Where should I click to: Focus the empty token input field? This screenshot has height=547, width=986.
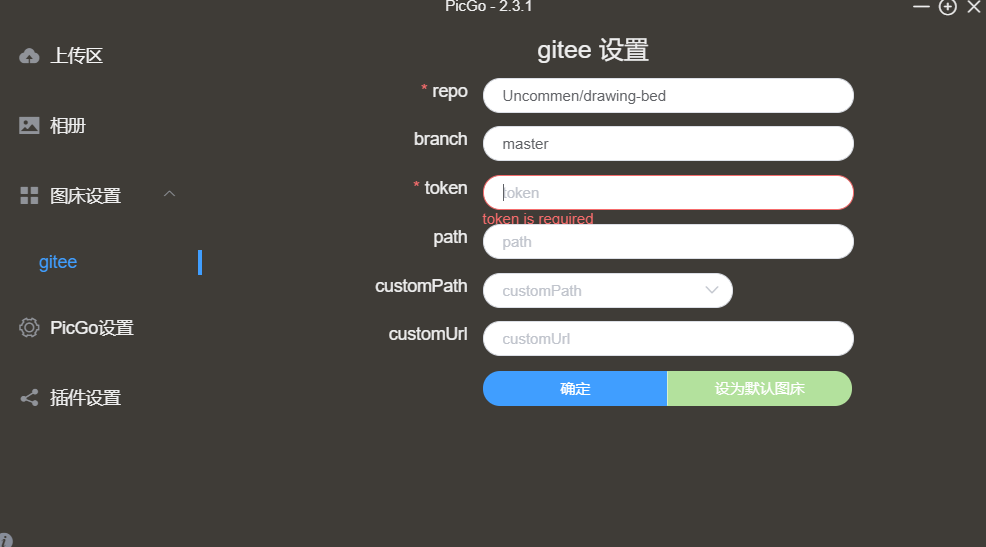click(x=668, y=192)
